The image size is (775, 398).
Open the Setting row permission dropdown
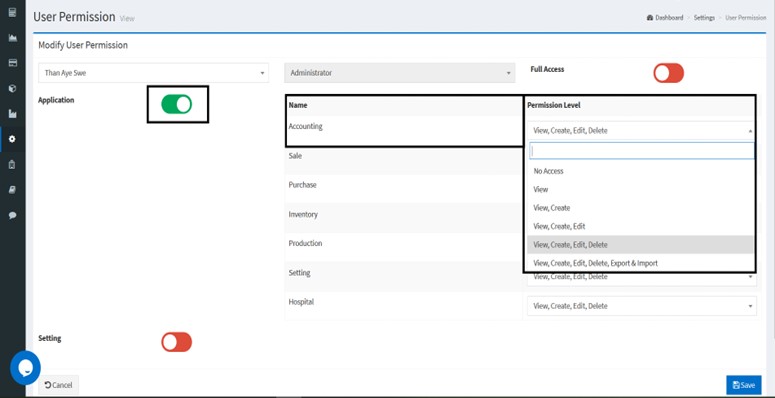pyautogui.click(x=642, y=278)
